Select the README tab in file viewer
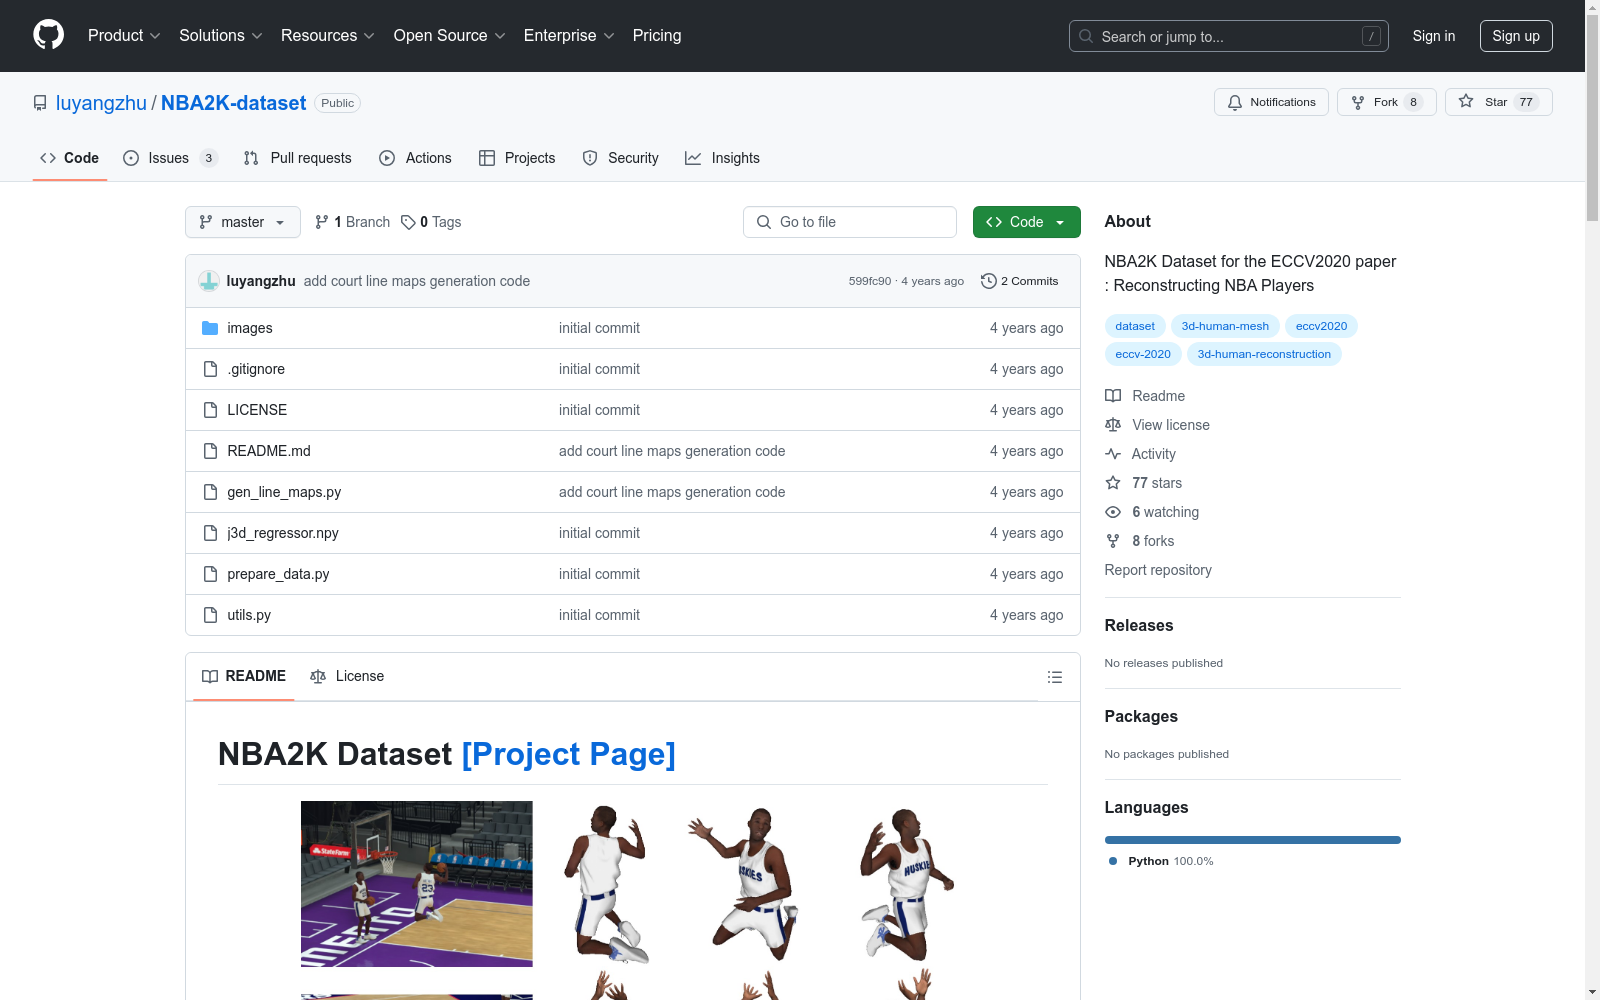This screenshot has height=1000, width=1600. pyautogui.click(x=244, y=676)
